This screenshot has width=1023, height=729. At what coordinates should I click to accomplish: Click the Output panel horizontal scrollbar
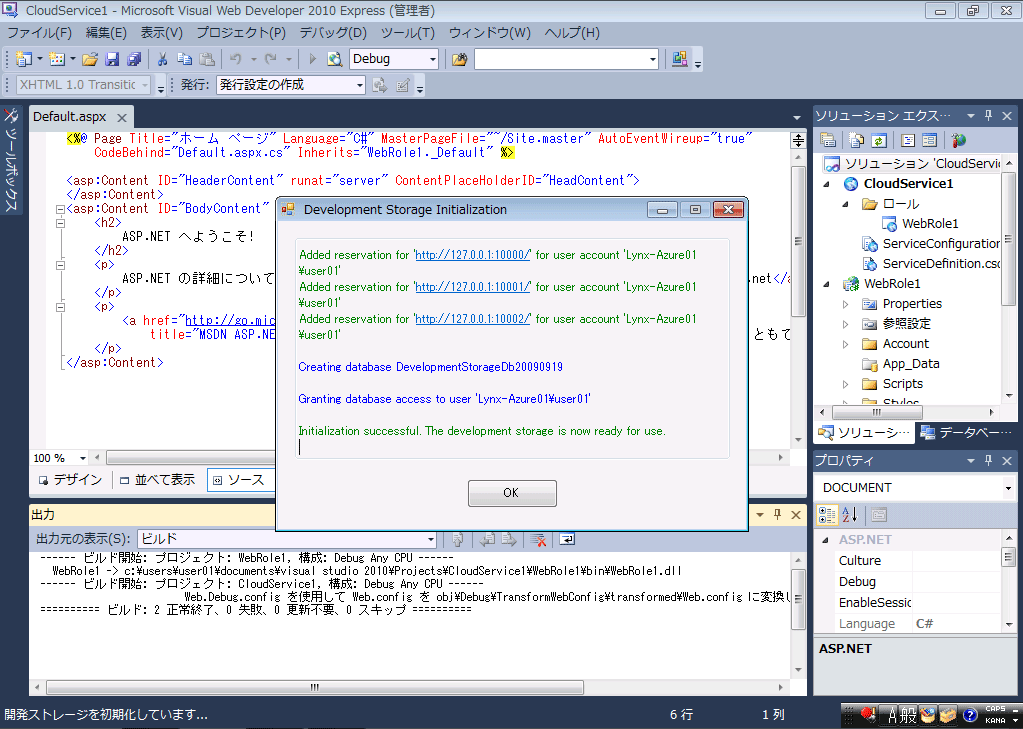(315, 687)
